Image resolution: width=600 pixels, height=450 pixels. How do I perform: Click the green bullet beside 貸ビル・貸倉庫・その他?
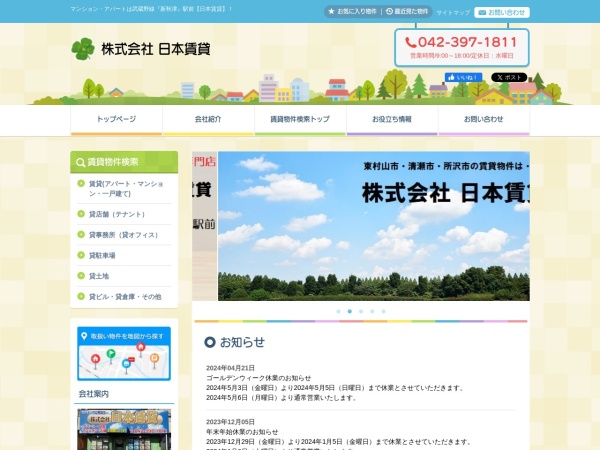(x=81, y=296)
